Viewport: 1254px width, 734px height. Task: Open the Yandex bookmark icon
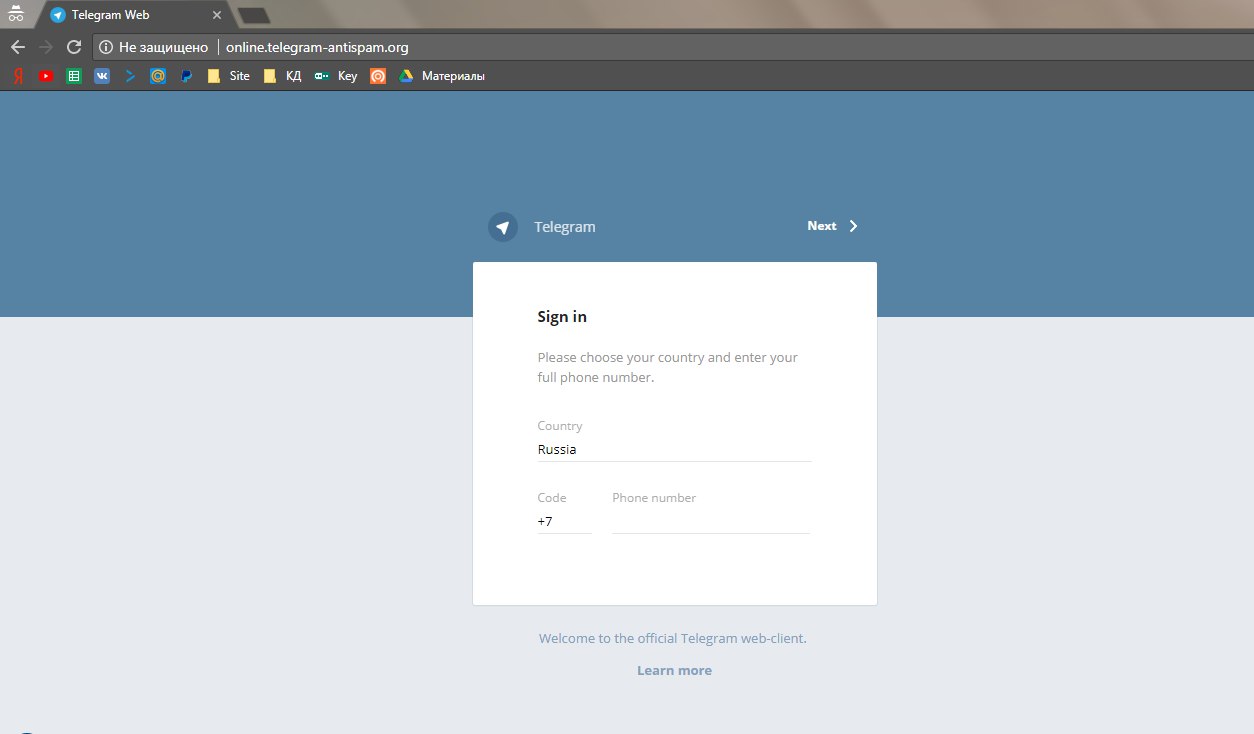18,76
